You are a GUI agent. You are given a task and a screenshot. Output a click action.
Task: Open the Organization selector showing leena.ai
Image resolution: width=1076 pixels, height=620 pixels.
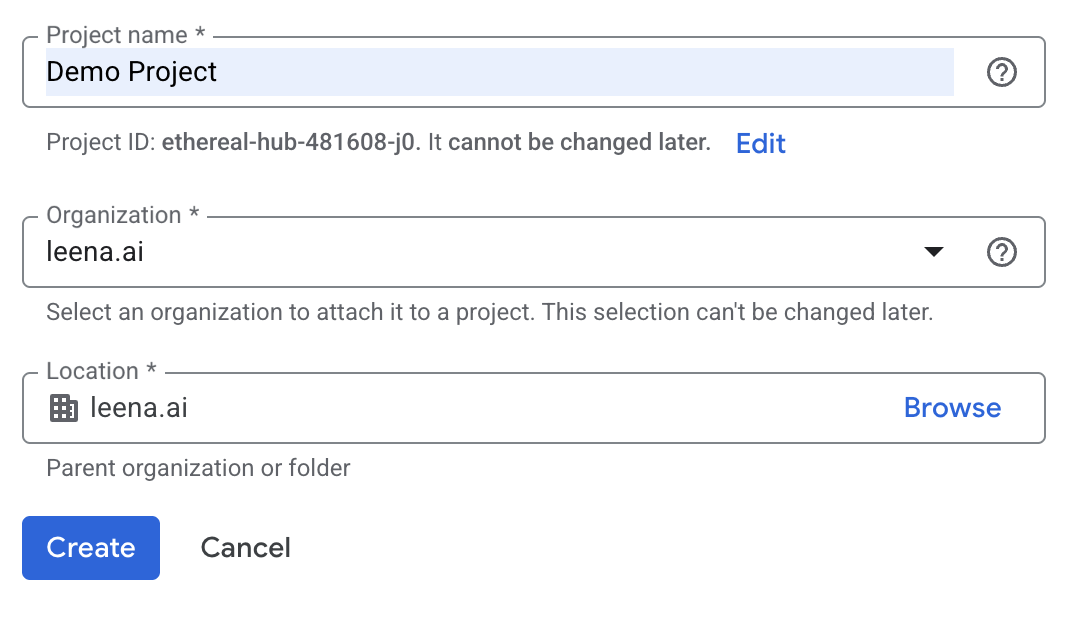(480, 252)
